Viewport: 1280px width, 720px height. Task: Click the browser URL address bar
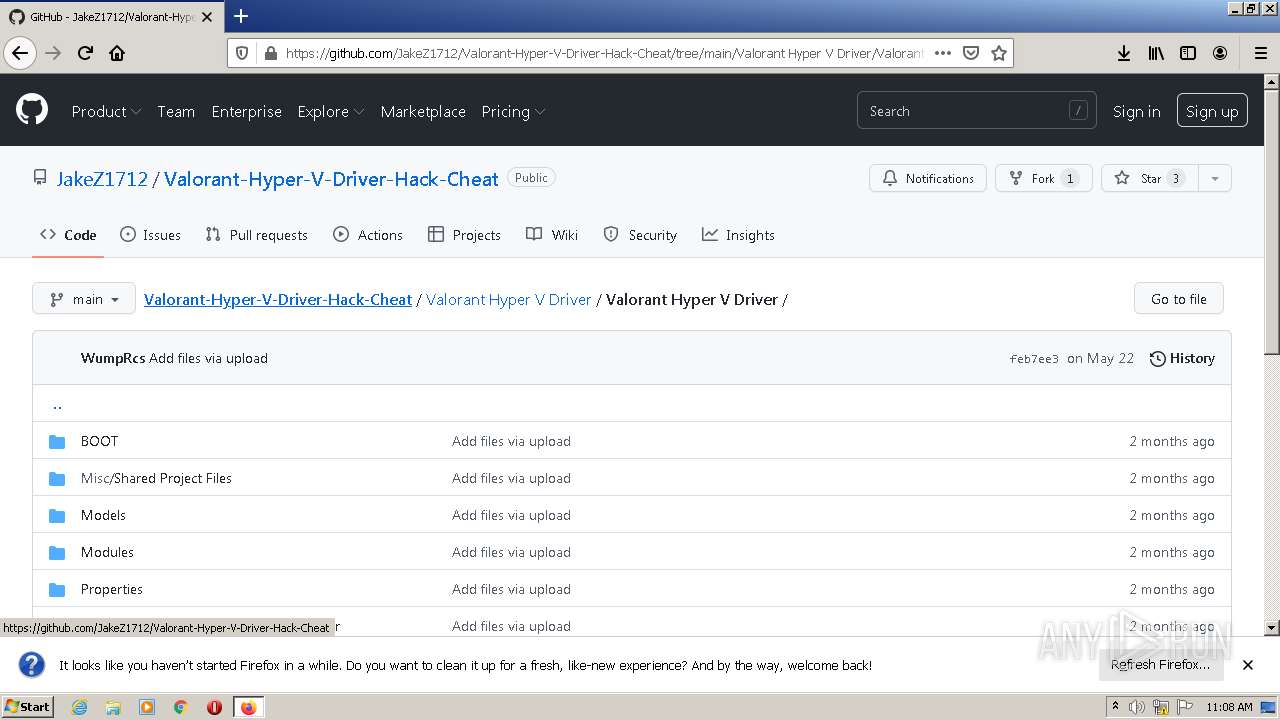(605, 53)
